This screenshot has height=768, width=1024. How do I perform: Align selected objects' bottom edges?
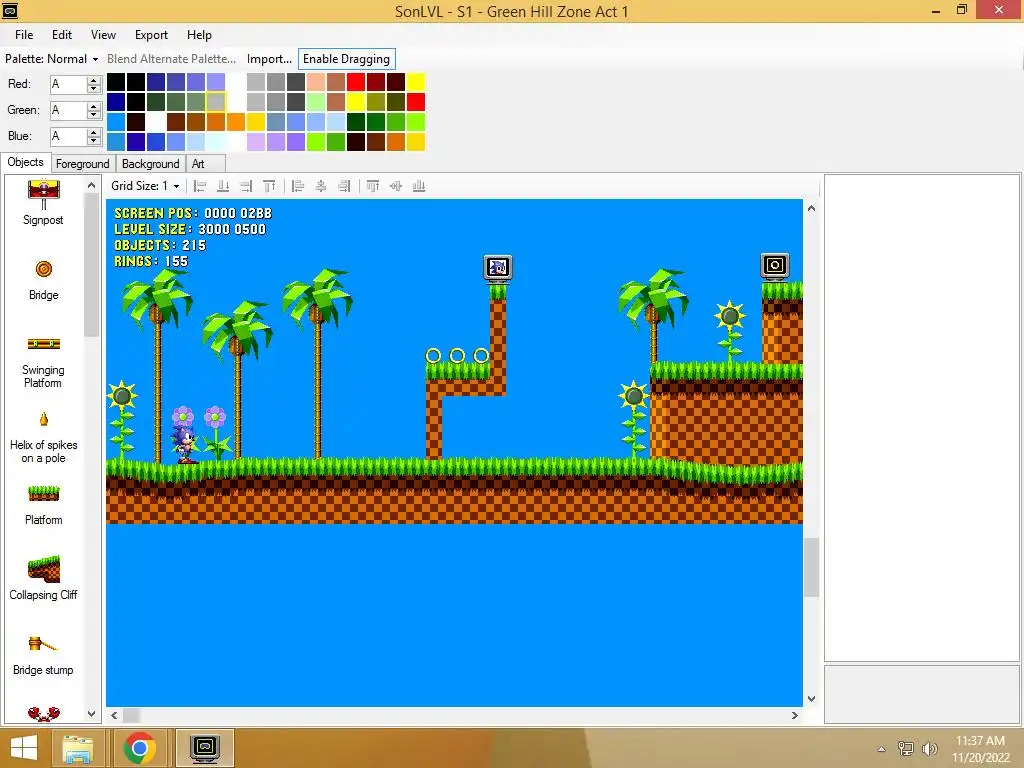pos(419,186)
